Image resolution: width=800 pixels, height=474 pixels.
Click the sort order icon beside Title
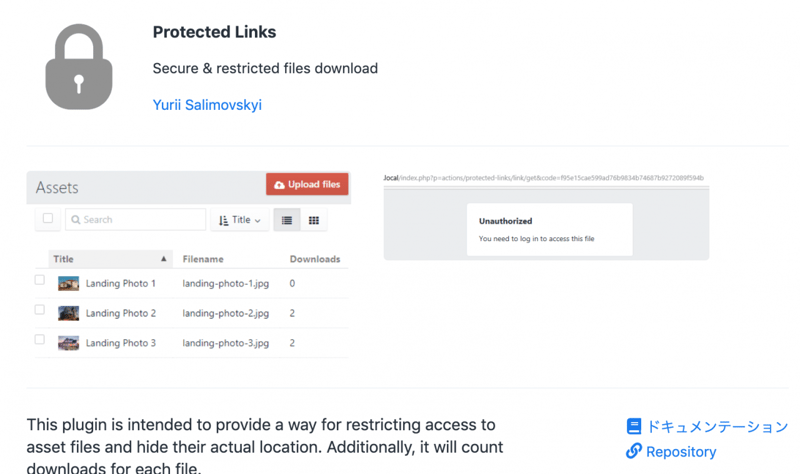224,220
